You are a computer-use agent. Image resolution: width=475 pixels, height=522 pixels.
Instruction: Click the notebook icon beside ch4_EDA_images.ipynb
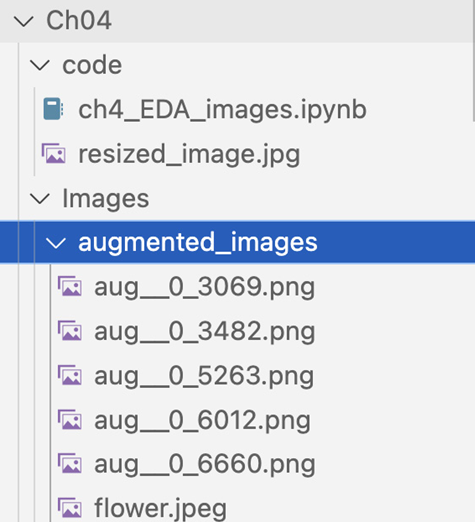(x=53, y=109)
